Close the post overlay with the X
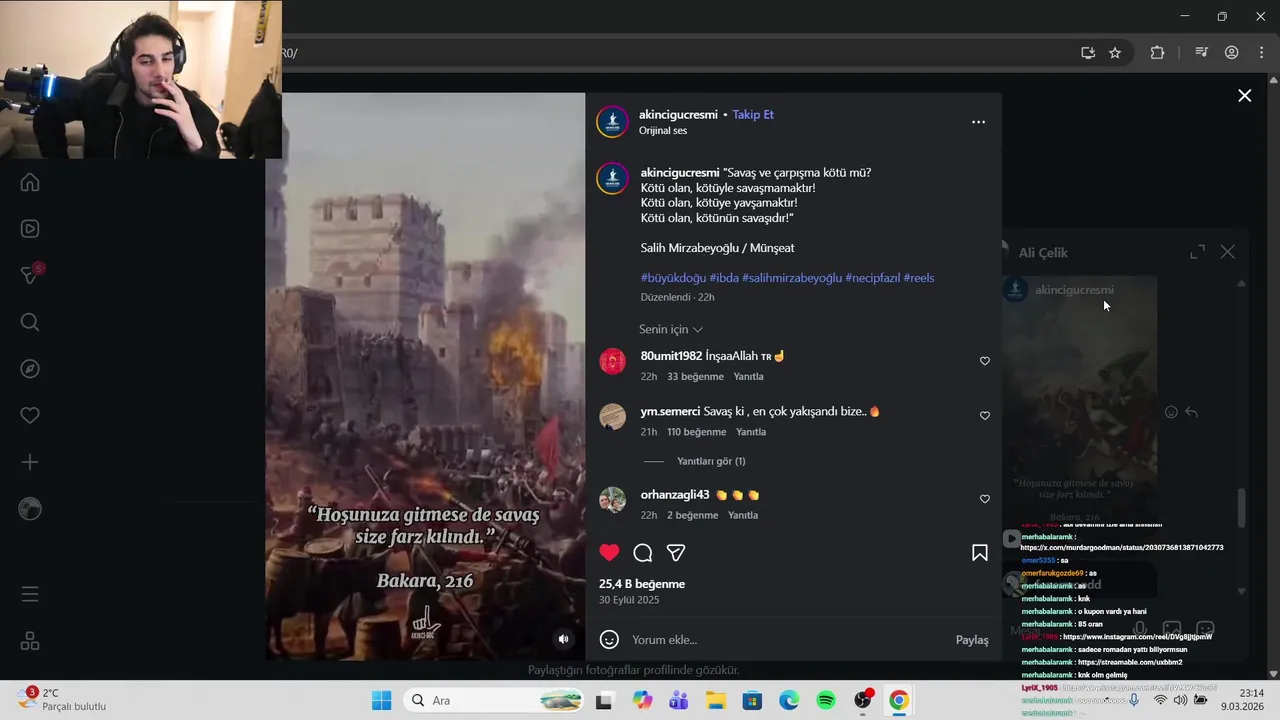The width and height of the screenshot is (1280, 720). click(1244, 96)
